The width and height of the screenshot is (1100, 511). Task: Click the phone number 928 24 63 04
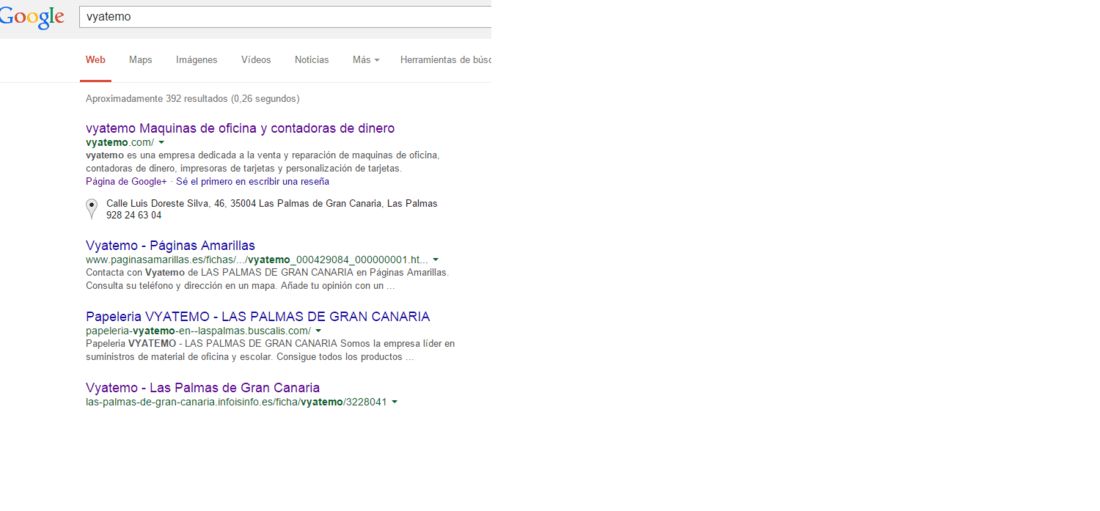click(x=133, y=215)
